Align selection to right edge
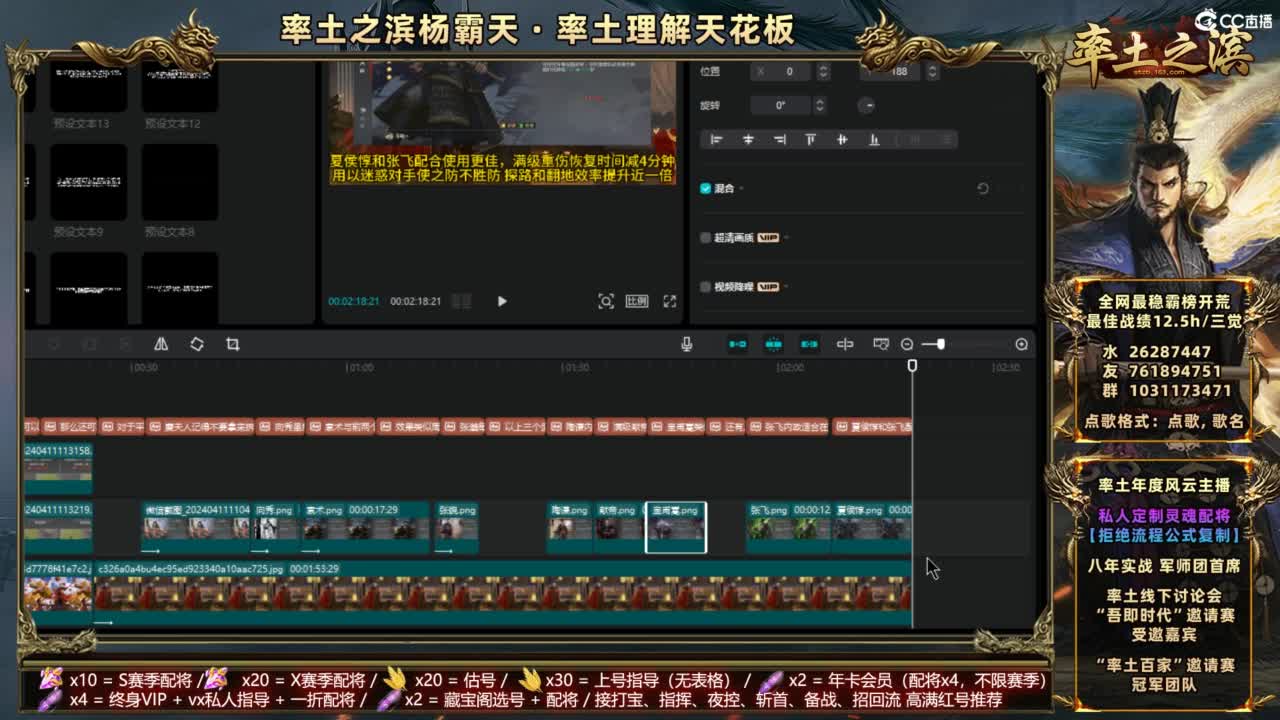 tap(779, 140)
